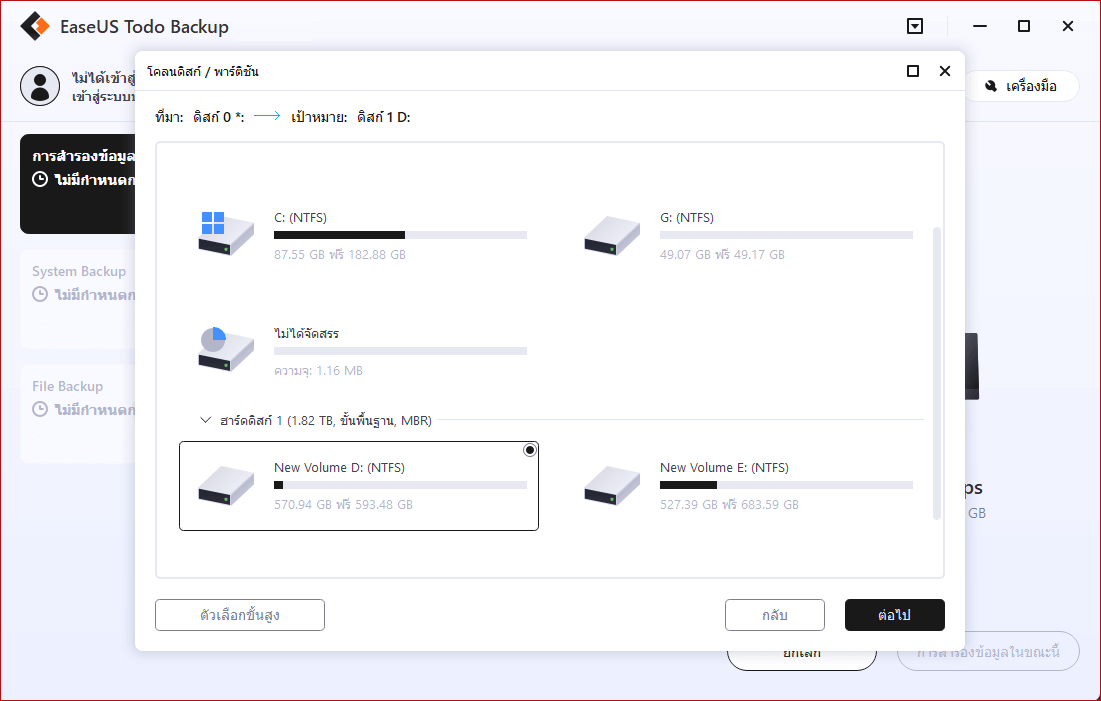Click the 1.16 MB capacity text
The image size is (1101, 701).
click(318, 370)
